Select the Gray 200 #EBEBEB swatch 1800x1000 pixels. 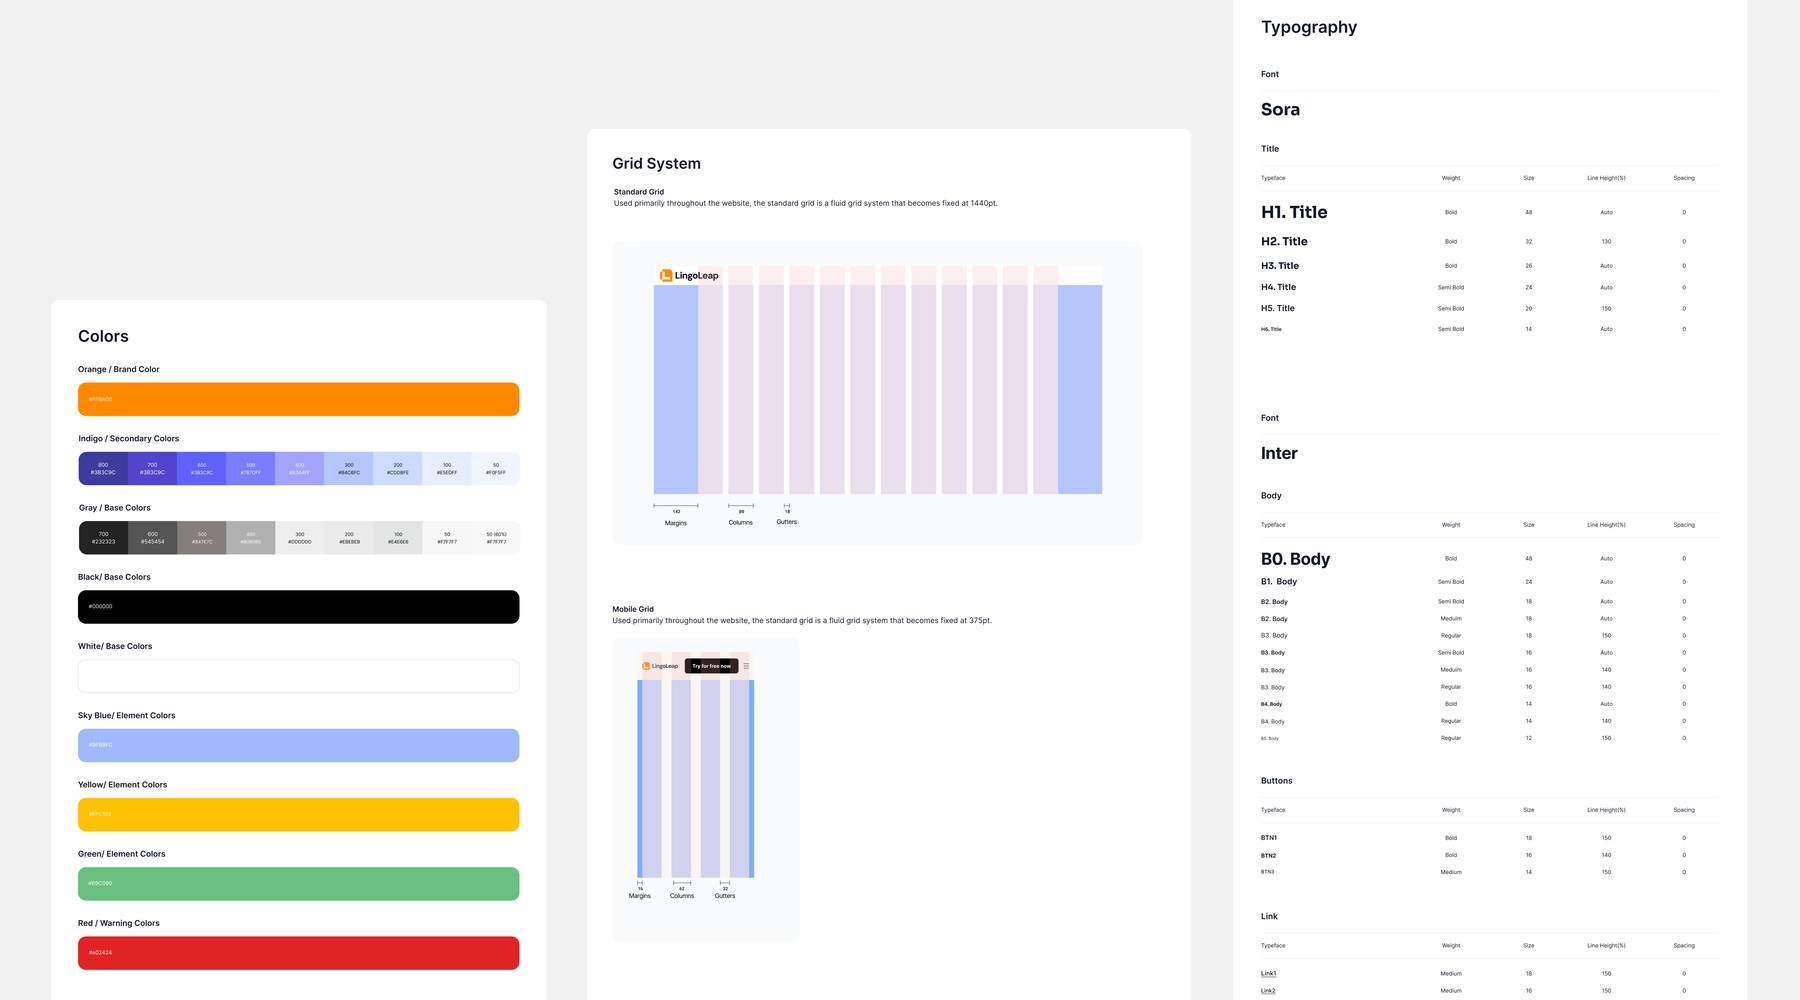click(x=348, y=538)
